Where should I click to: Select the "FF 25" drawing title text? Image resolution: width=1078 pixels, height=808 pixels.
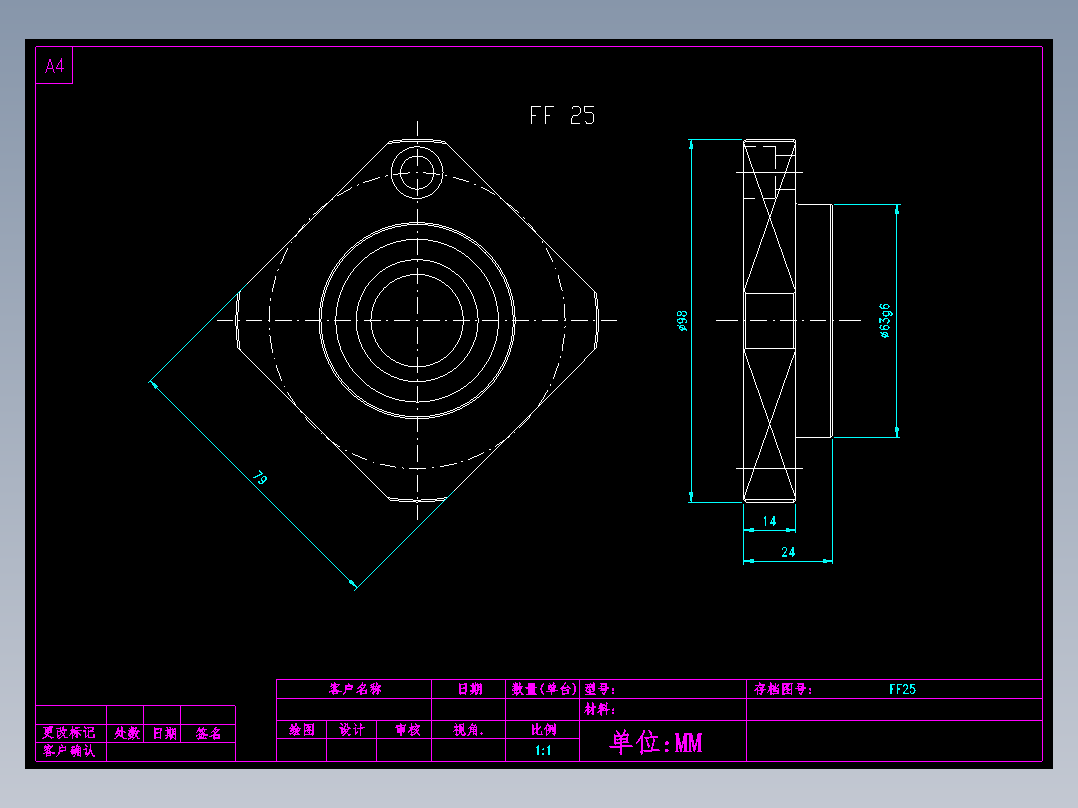pos(562,116)
